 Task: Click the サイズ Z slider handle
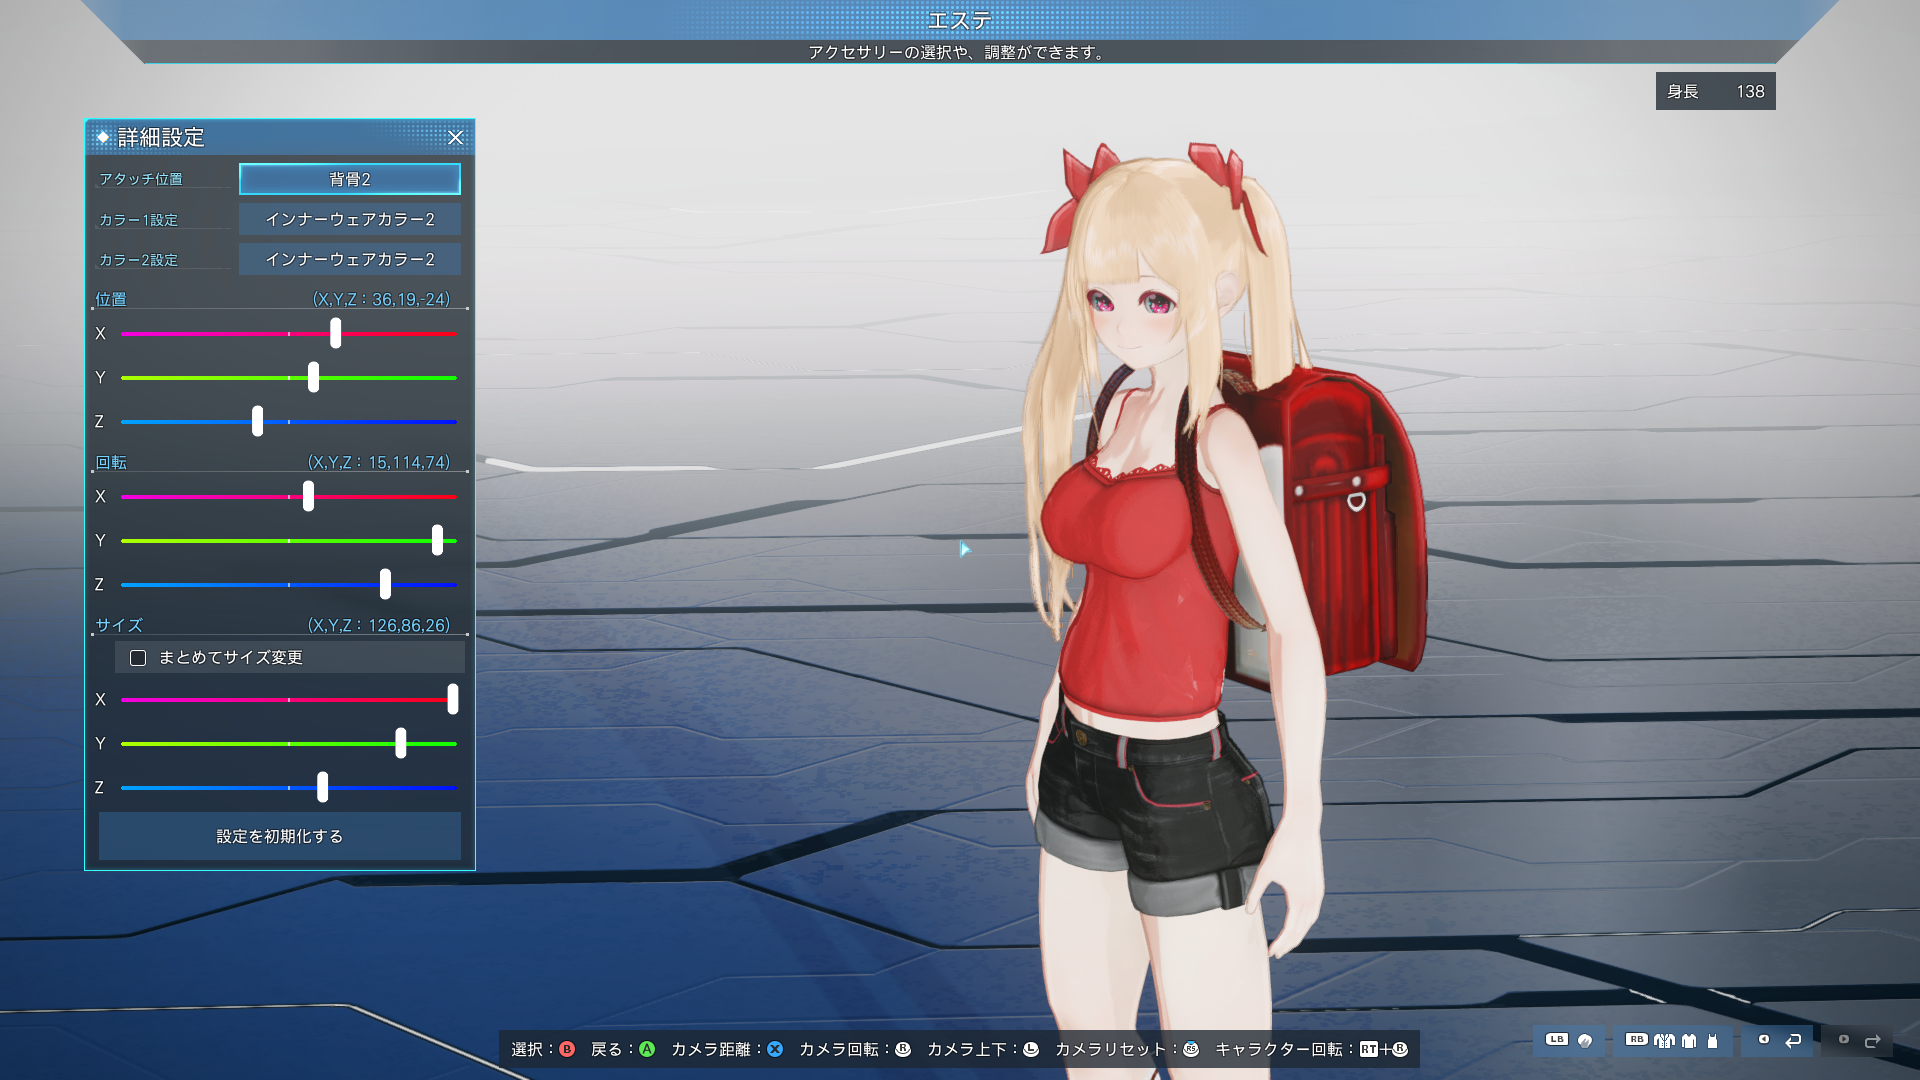pyautogui.click(x=323, y=787)
